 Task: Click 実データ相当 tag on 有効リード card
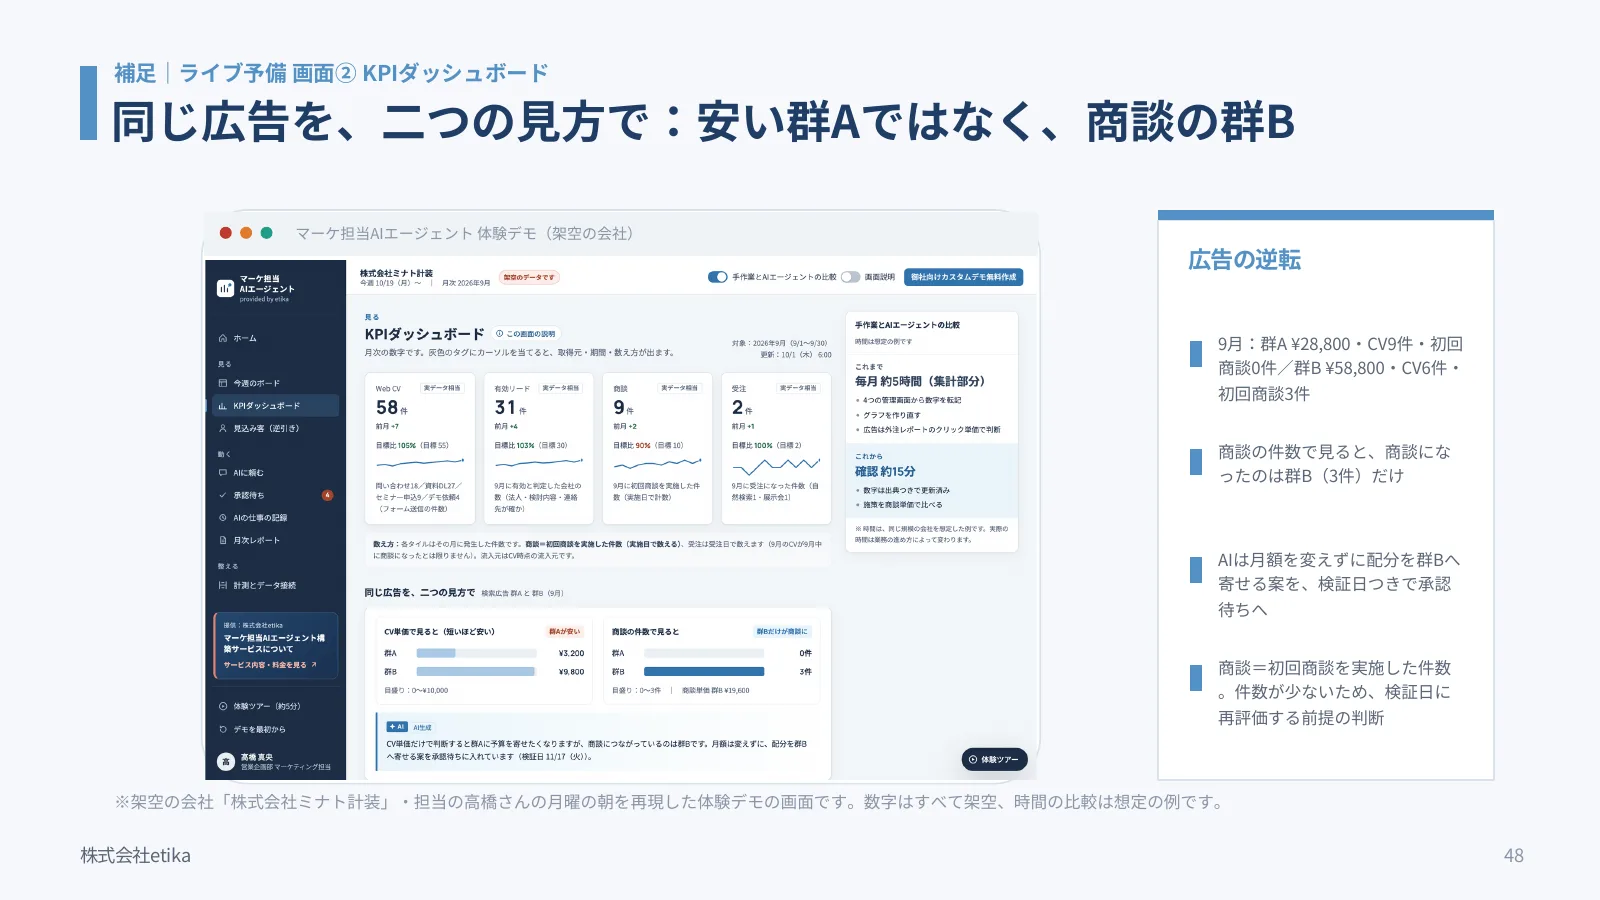[561, 388]
